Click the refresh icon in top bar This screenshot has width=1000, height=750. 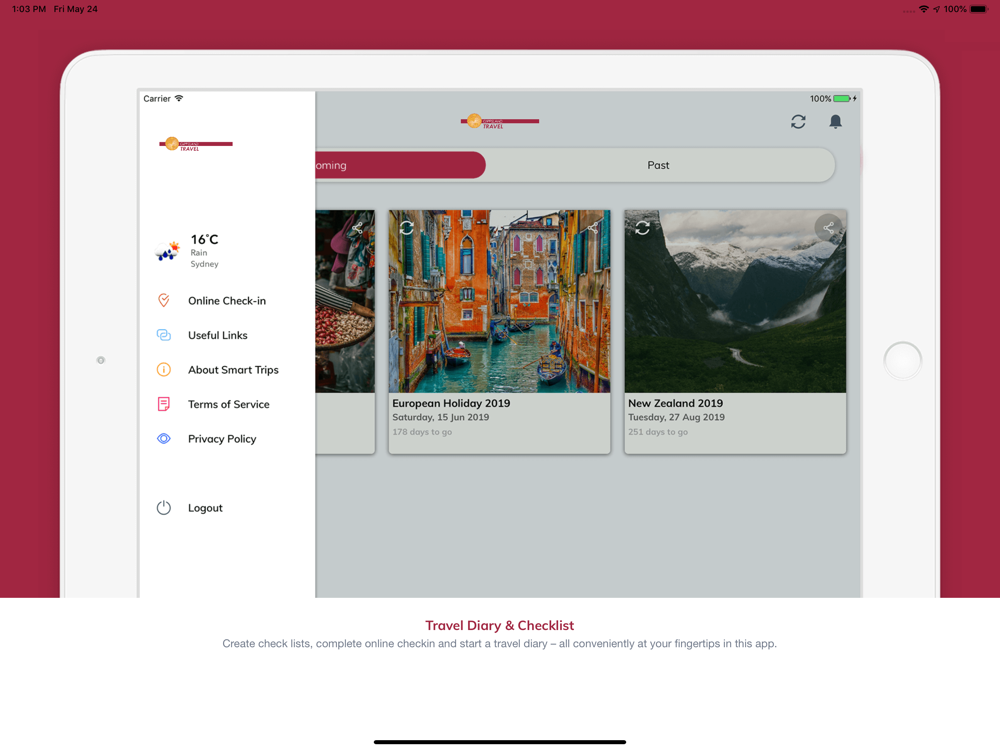click(798, 121)
